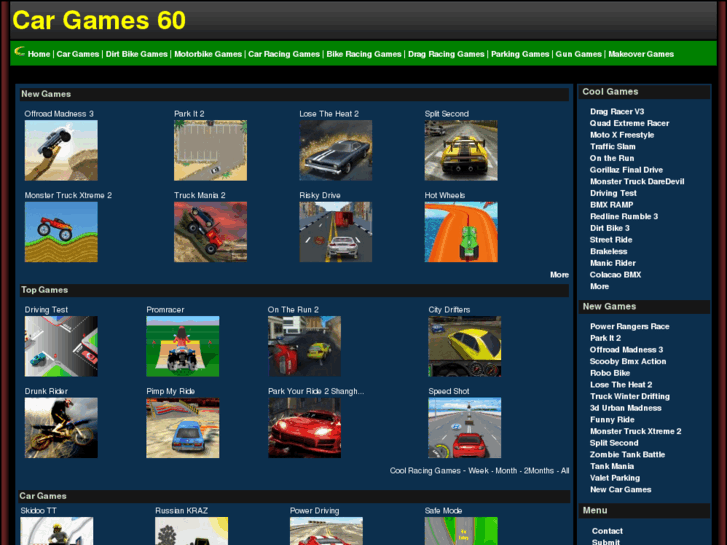
Task: Open the Monster Truck Xtreme 2 thumbnail
Action: (x=61, y=232)
